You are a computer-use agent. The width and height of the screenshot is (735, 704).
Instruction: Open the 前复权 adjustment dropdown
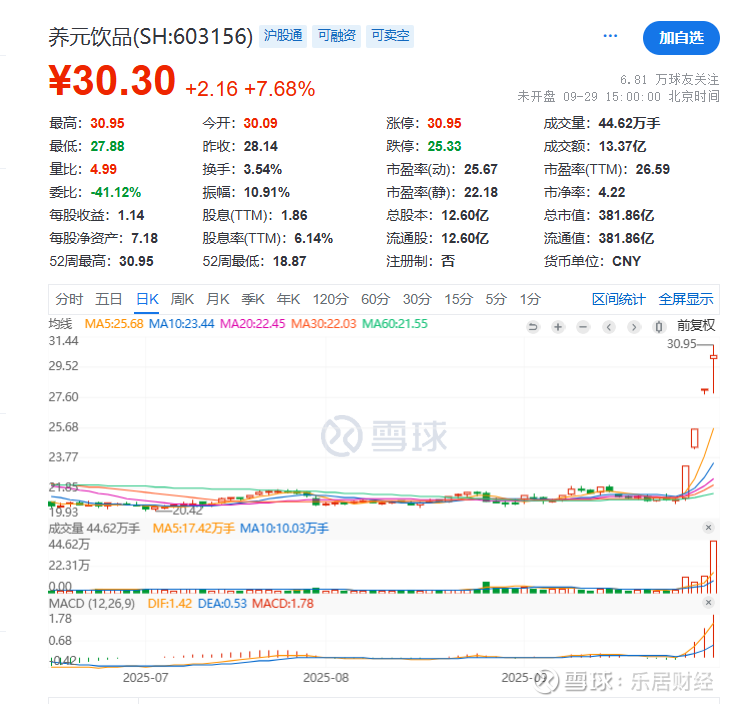pos(696,325)
